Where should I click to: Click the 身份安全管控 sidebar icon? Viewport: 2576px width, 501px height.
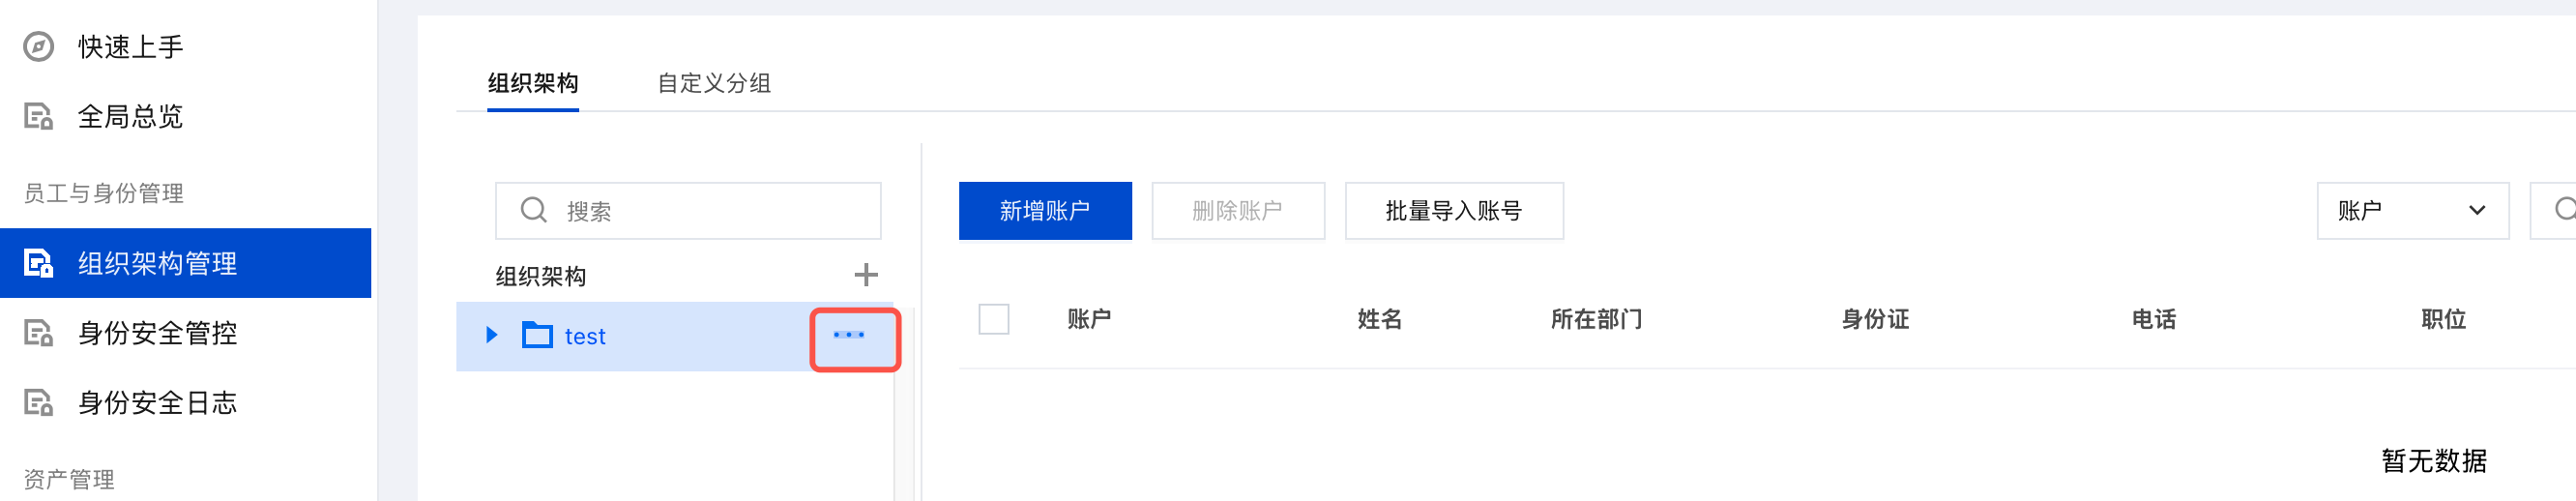[38, 333]
